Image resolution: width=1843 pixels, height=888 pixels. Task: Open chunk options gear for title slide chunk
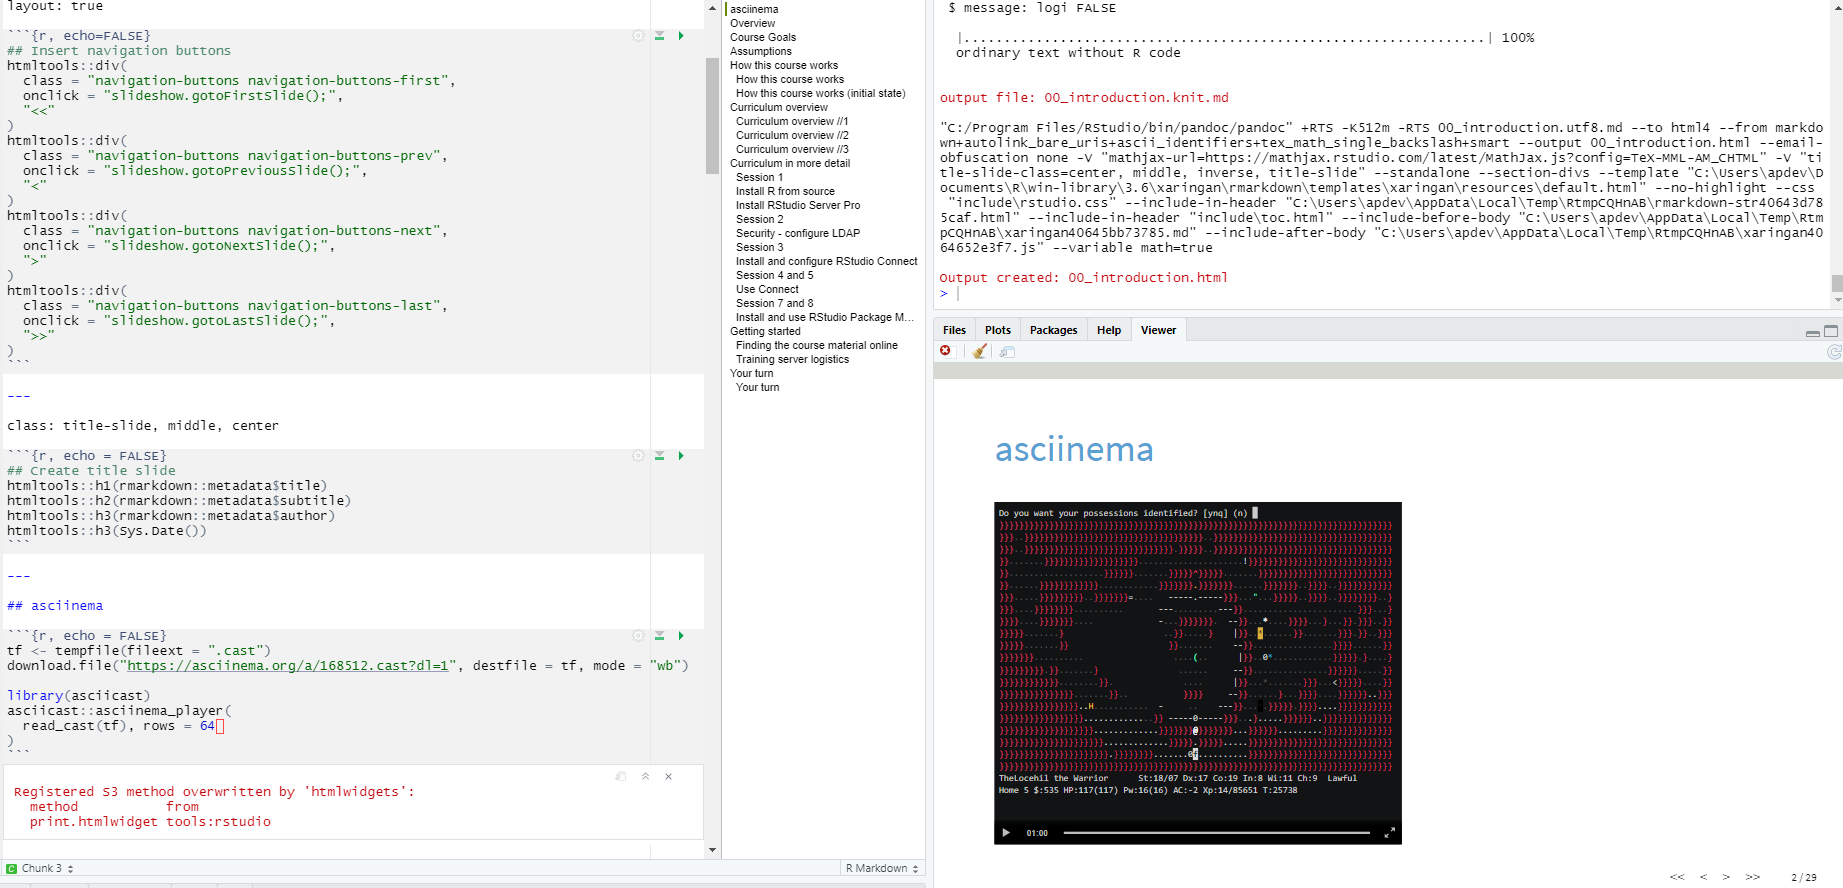coord(638,456)
